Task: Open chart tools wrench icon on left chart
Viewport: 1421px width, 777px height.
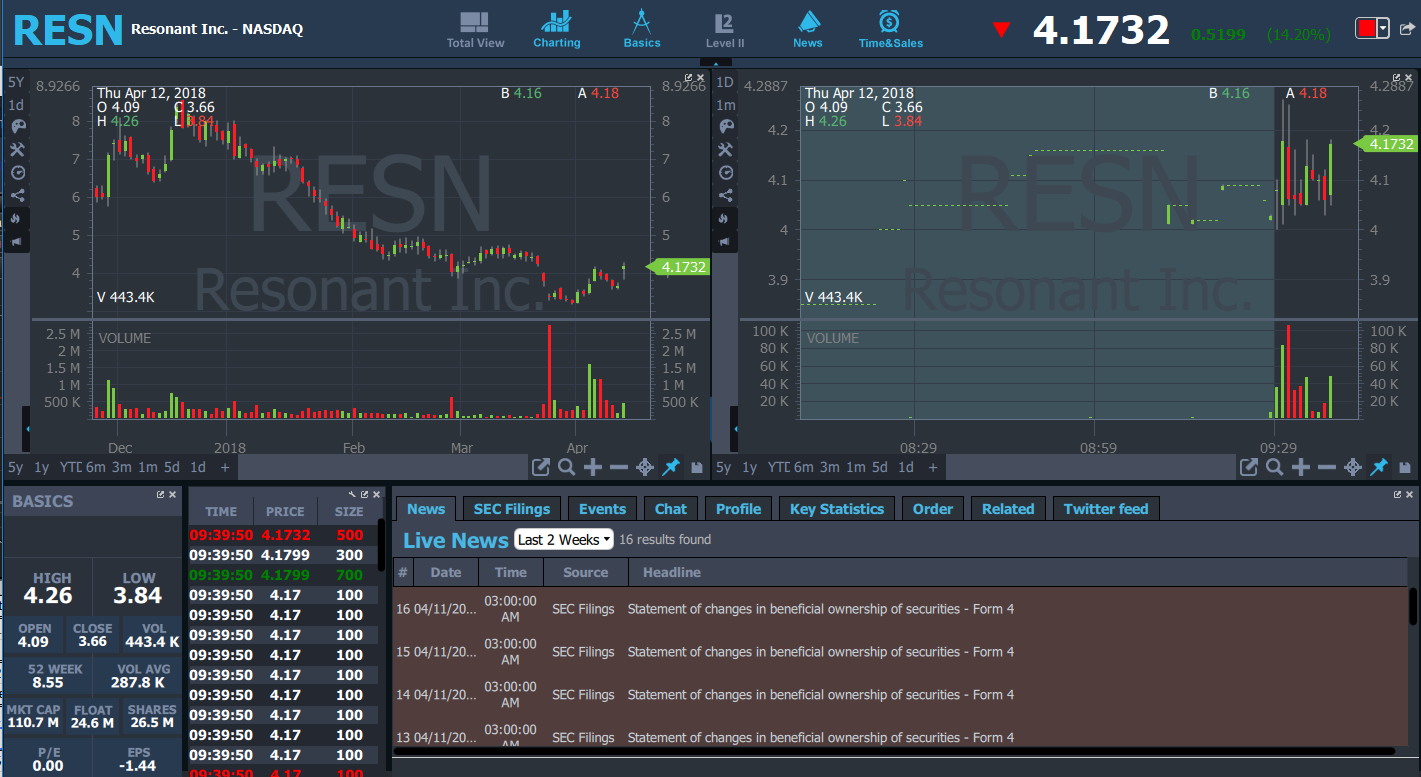Action: pyautogui.click(x=17, y=149)
